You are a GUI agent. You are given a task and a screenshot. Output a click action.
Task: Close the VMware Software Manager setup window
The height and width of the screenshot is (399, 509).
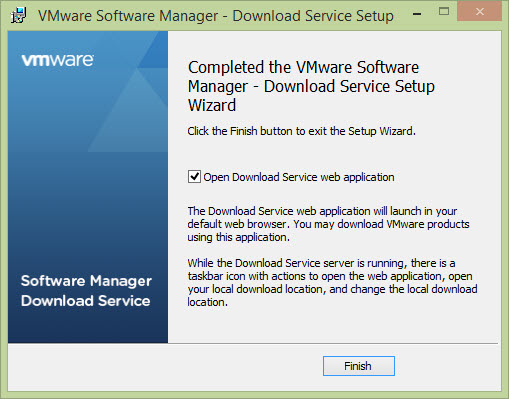[479, 12]
